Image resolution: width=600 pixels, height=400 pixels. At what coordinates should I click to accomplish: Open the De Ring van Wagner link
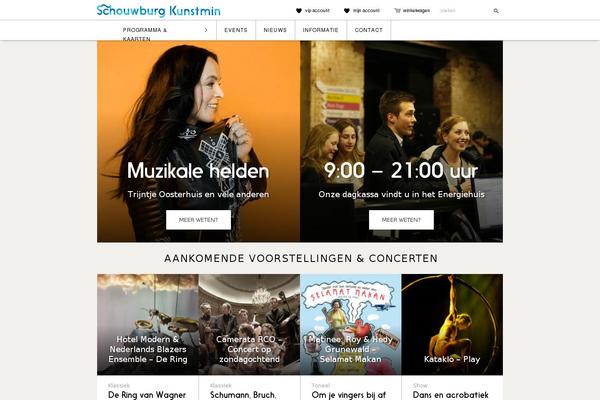[x=147, y=395]
